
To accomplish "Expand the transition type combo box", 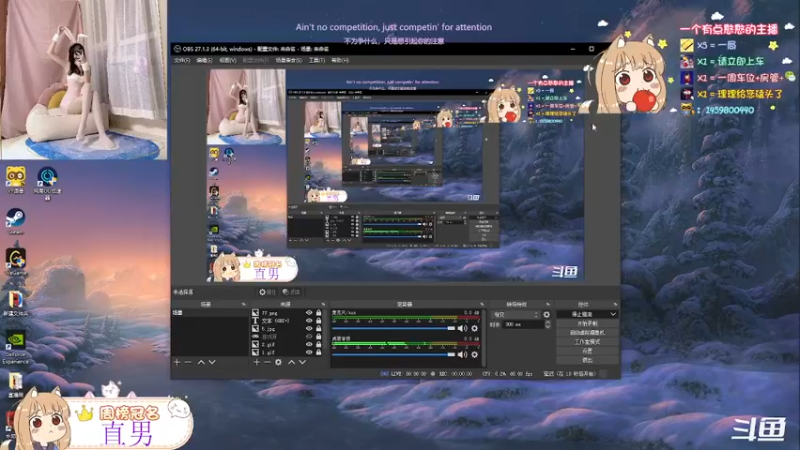I will (515, 315).
